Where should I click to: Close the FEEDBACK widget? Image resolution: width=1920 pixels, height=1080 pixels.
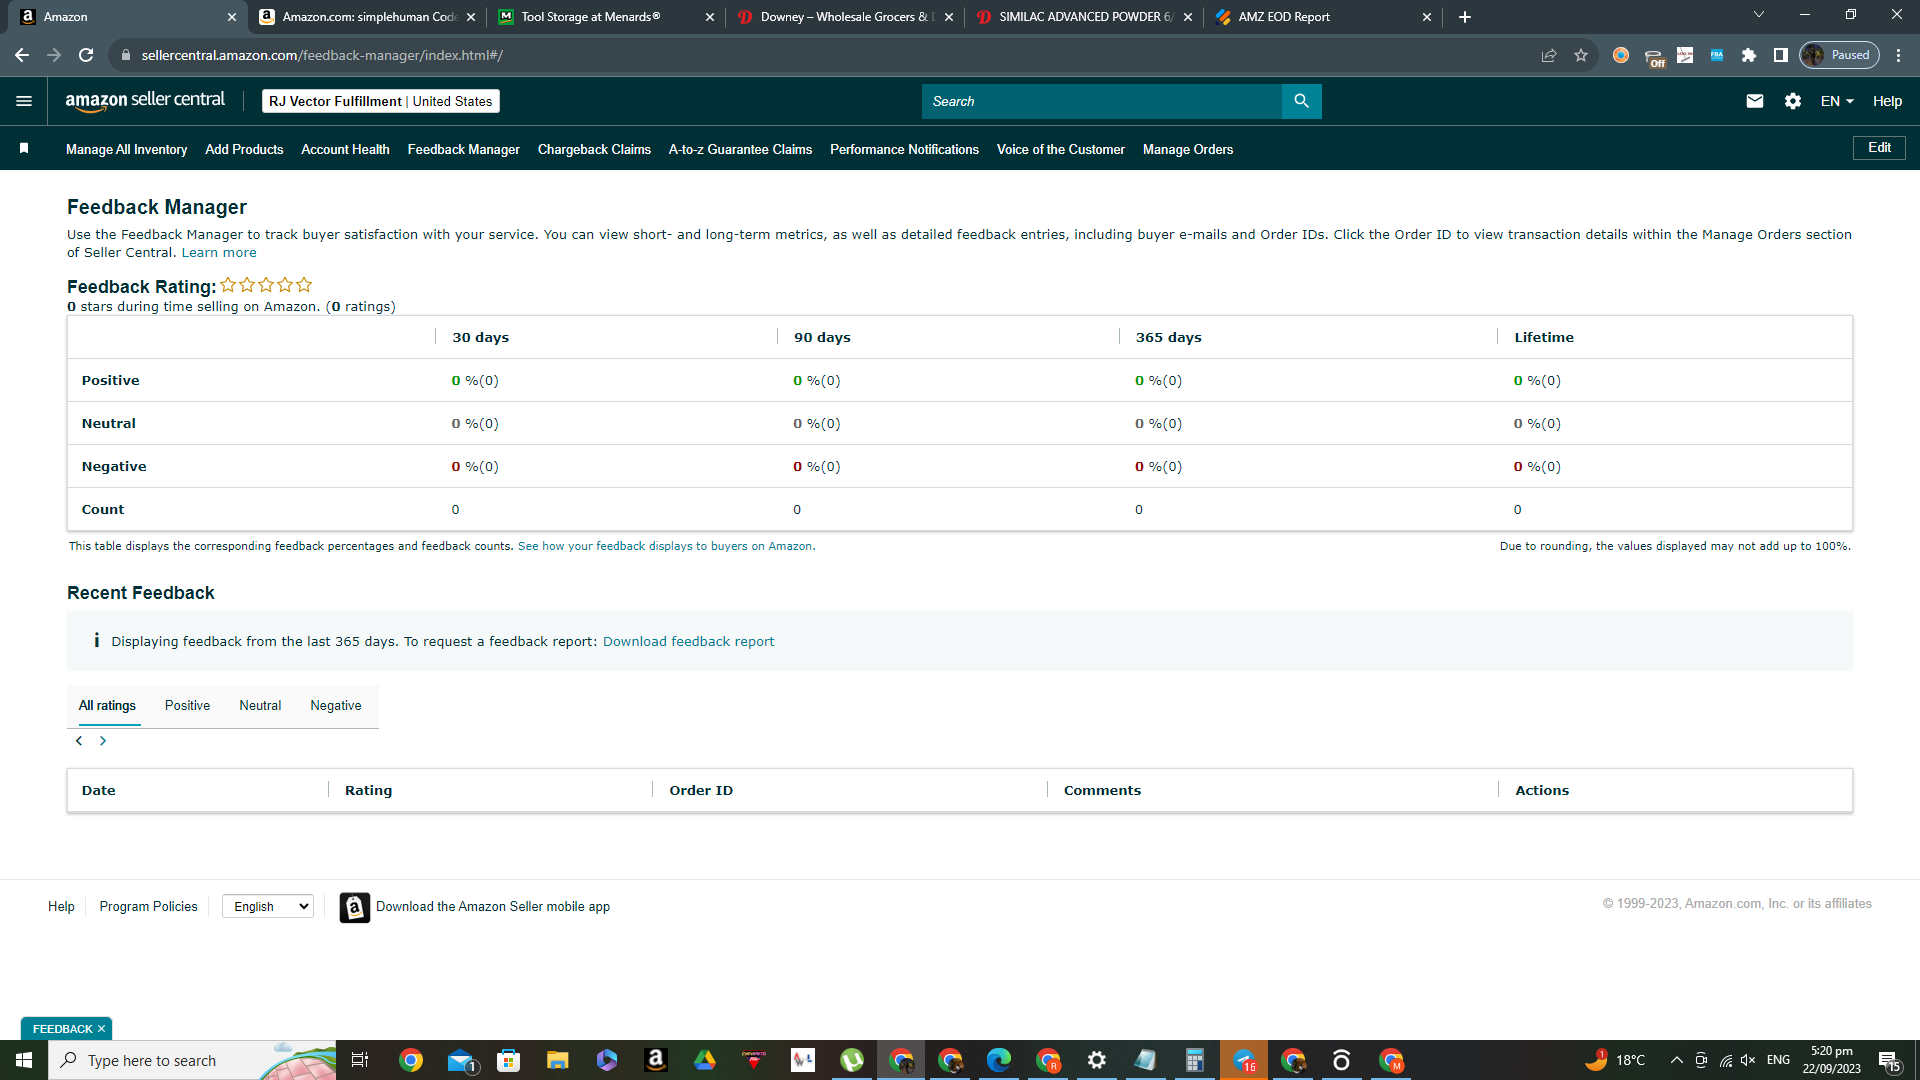[x=101, y=1029]
